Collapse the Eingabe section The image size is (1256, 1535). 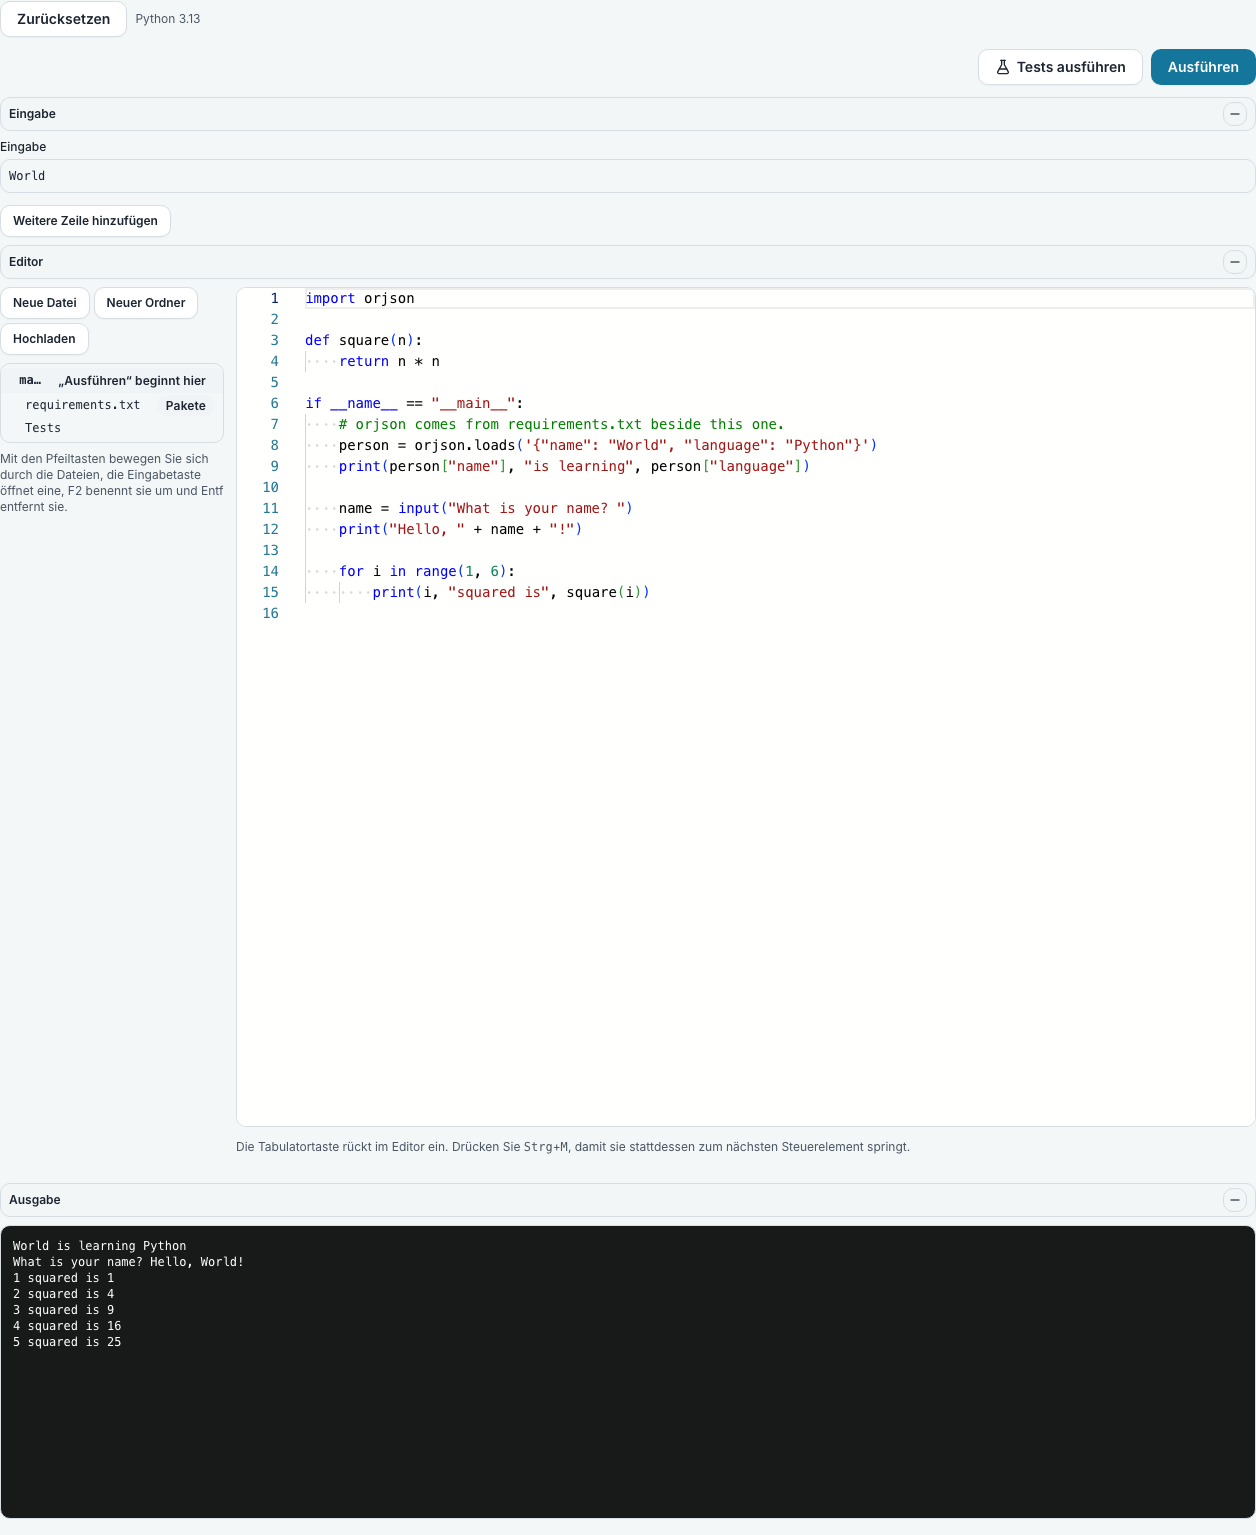(1235, 114)
